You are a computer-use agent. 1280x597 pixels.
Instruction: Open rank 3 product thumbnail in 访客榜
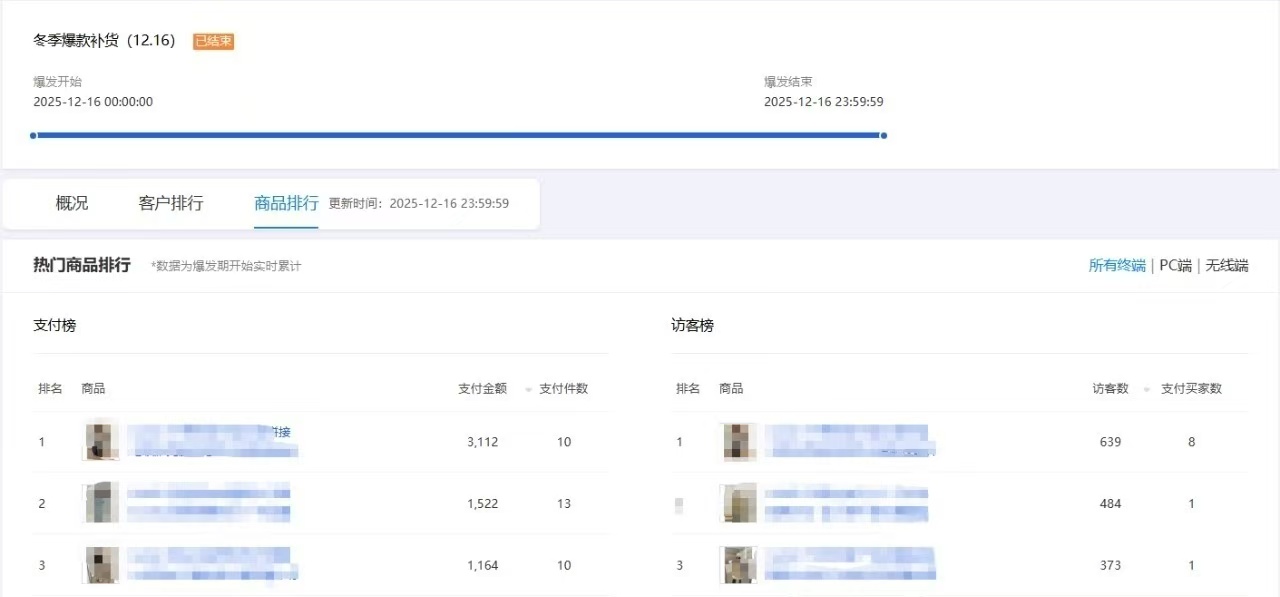739,565
